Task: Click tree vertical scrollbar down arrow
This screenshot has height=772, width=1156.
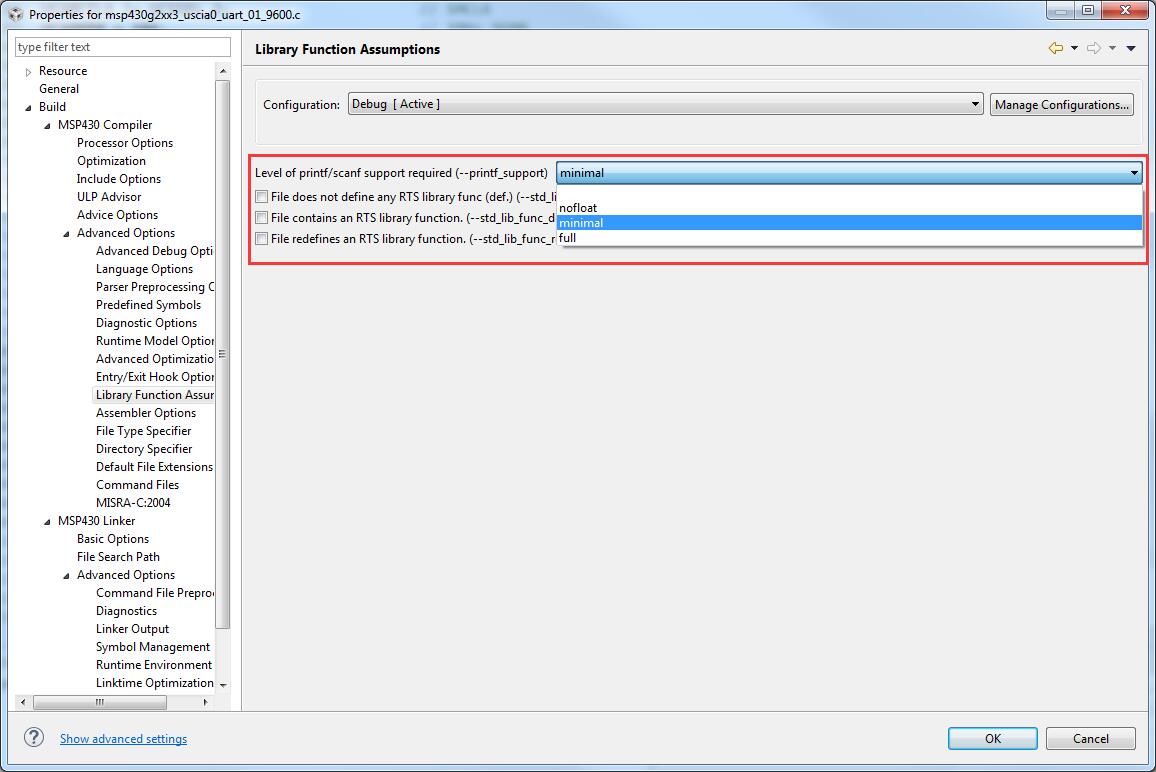Action: (223, 685)
